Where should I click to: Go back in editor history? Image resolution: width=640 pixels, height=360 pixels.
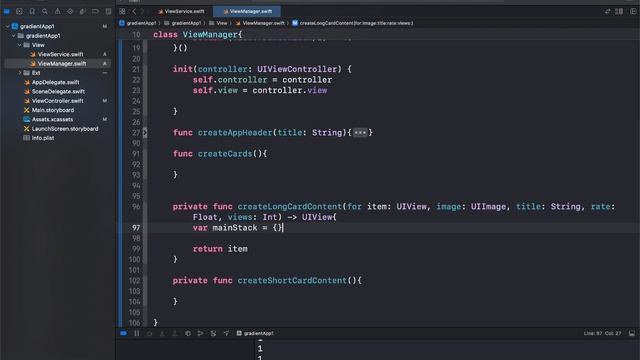tap(134, 11)
